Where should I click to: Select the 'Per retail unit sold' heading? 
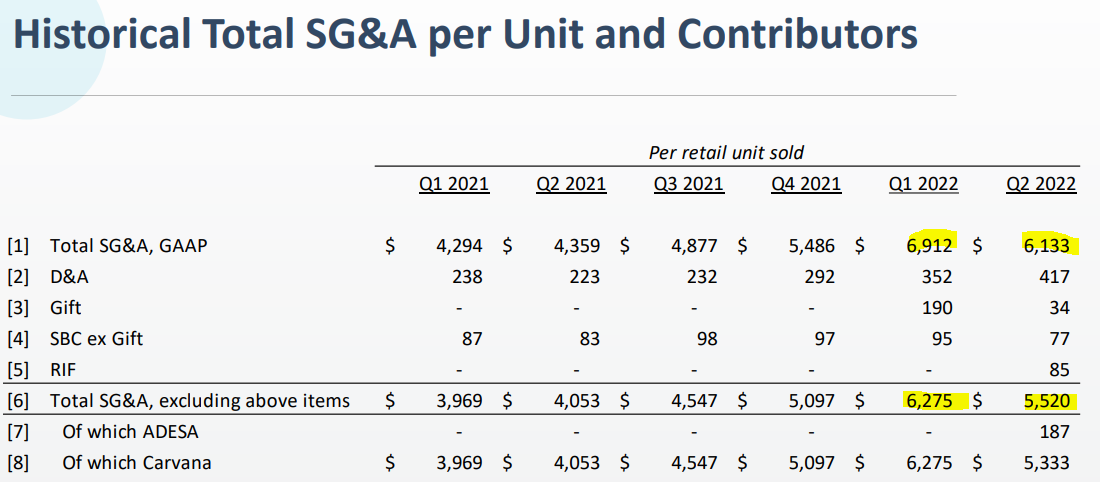coord(725,152)
